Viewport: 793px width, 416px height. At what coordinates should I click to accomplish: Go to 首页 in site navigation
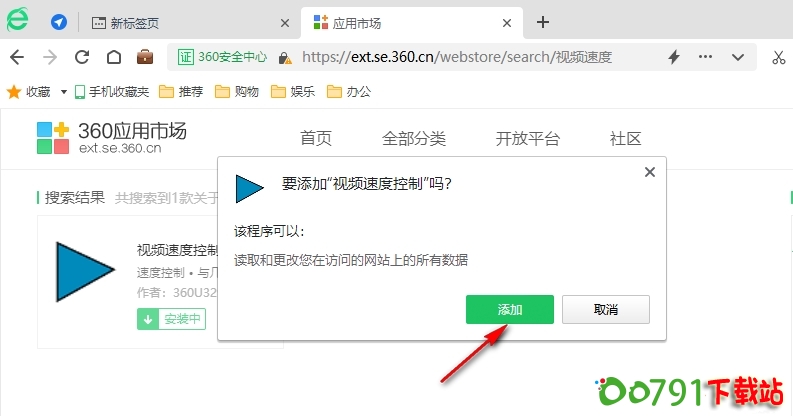click(x=316, y=138)
